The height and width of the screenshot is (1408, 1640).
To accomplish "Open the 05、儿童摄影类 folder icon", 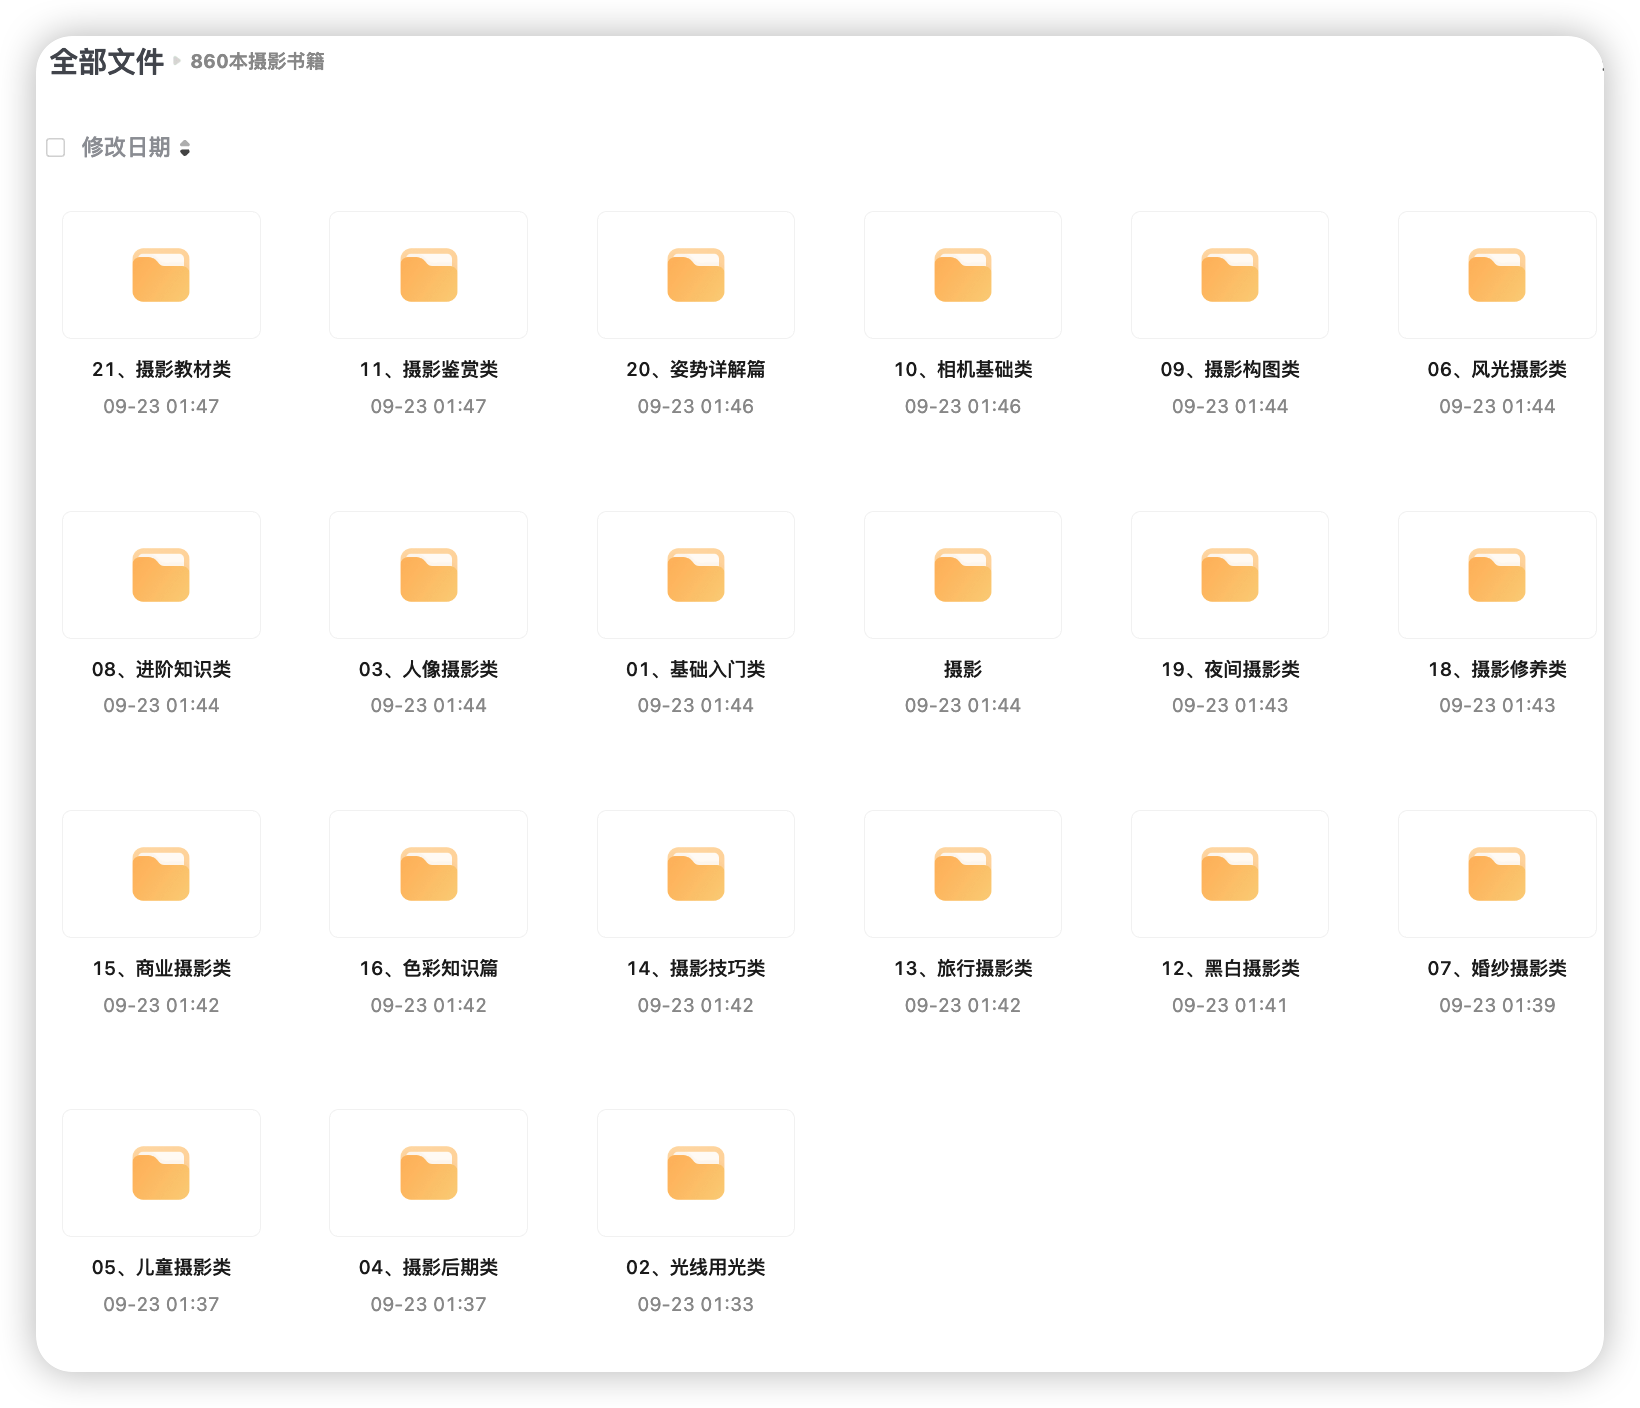I will pos(161,1173).
